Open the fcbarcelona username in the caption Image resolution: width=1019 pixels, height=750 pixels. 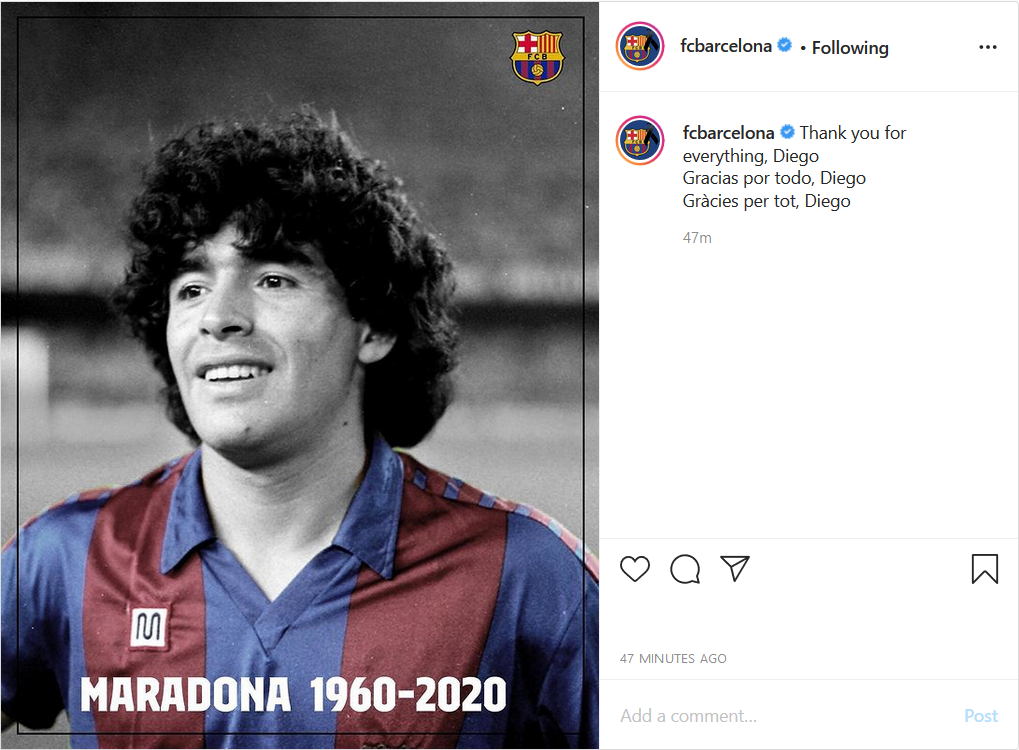click(x=729, y=133)
